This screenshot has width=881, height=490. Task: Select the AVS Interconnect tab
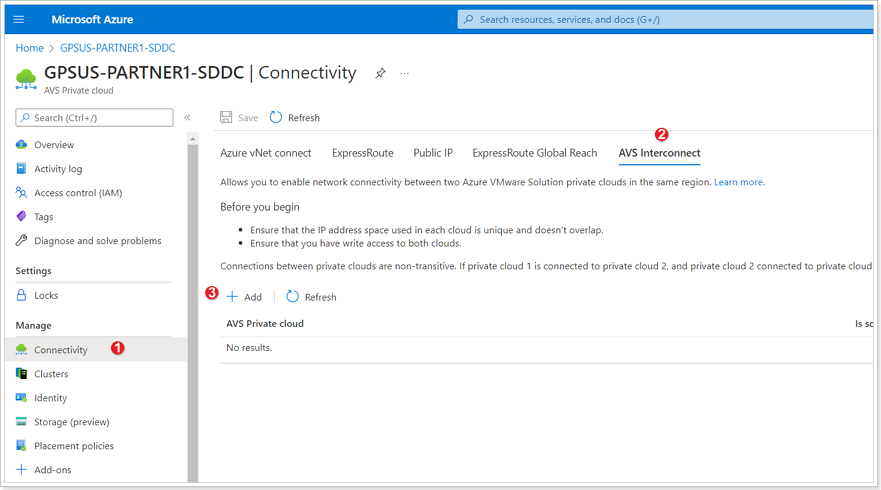coord(660,153)
